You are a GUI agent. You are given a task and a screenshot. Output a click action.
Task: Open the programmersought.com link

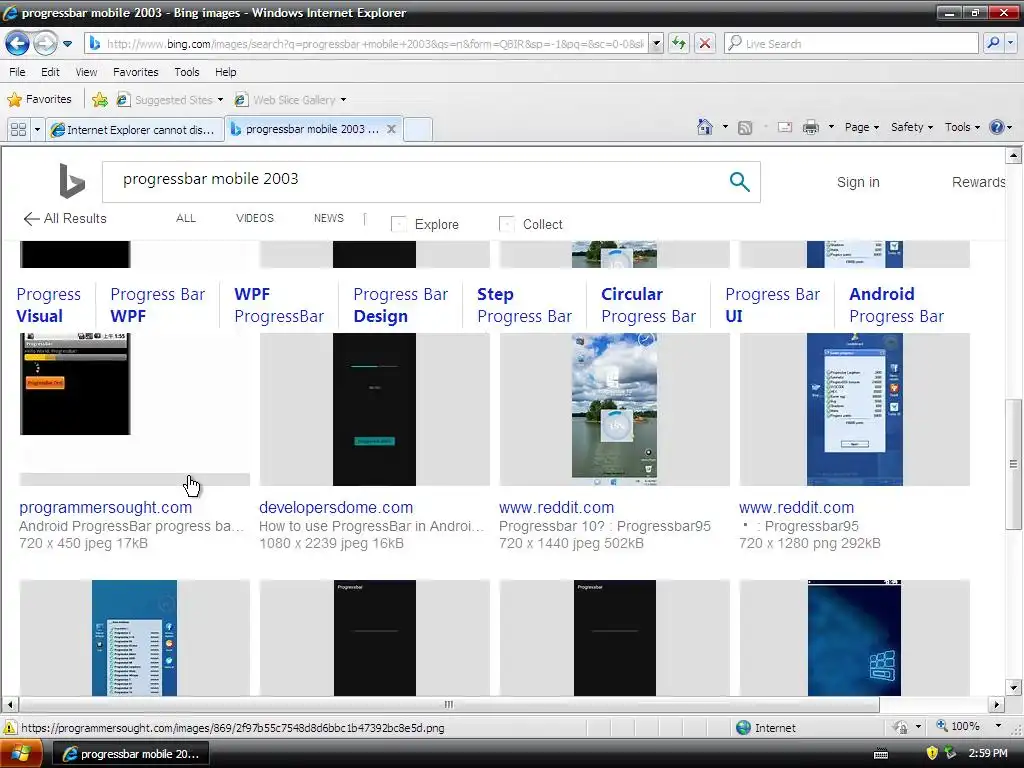coord(105,507)
